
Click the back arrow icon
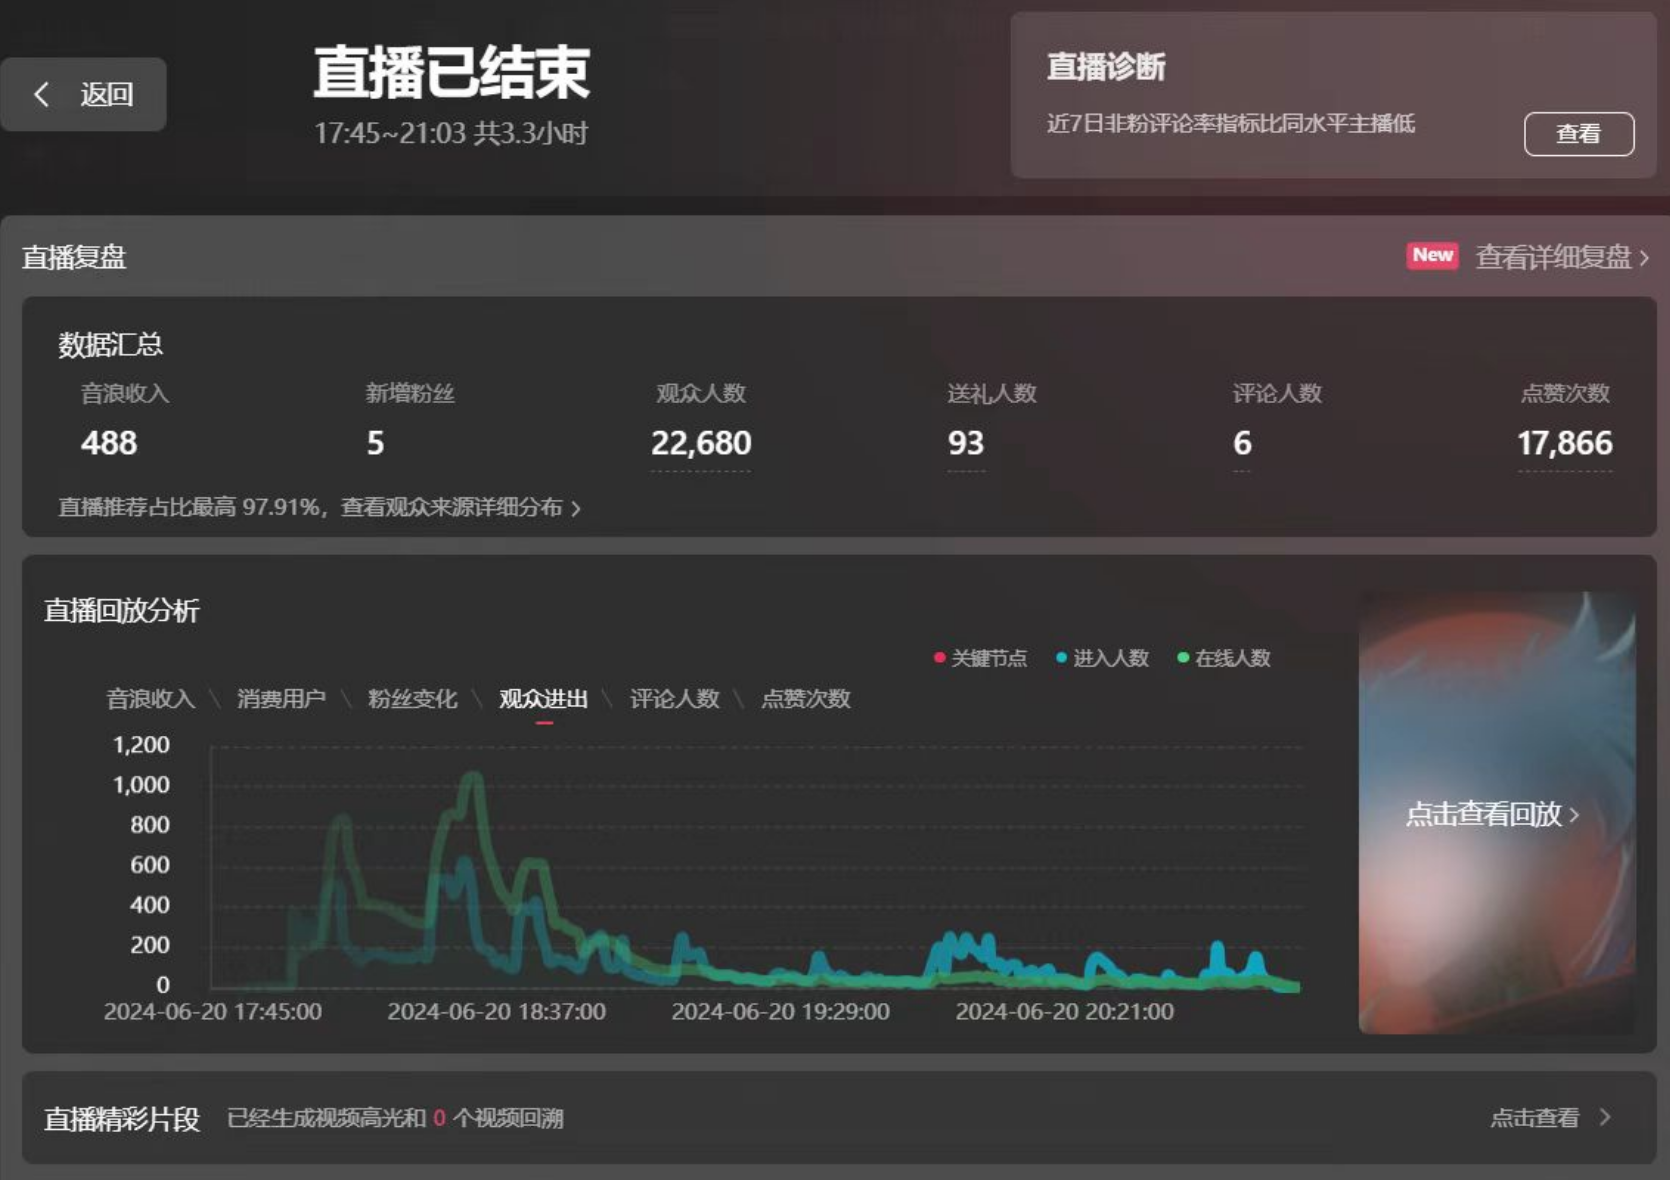pyautogui.click(x=42, y=95)
